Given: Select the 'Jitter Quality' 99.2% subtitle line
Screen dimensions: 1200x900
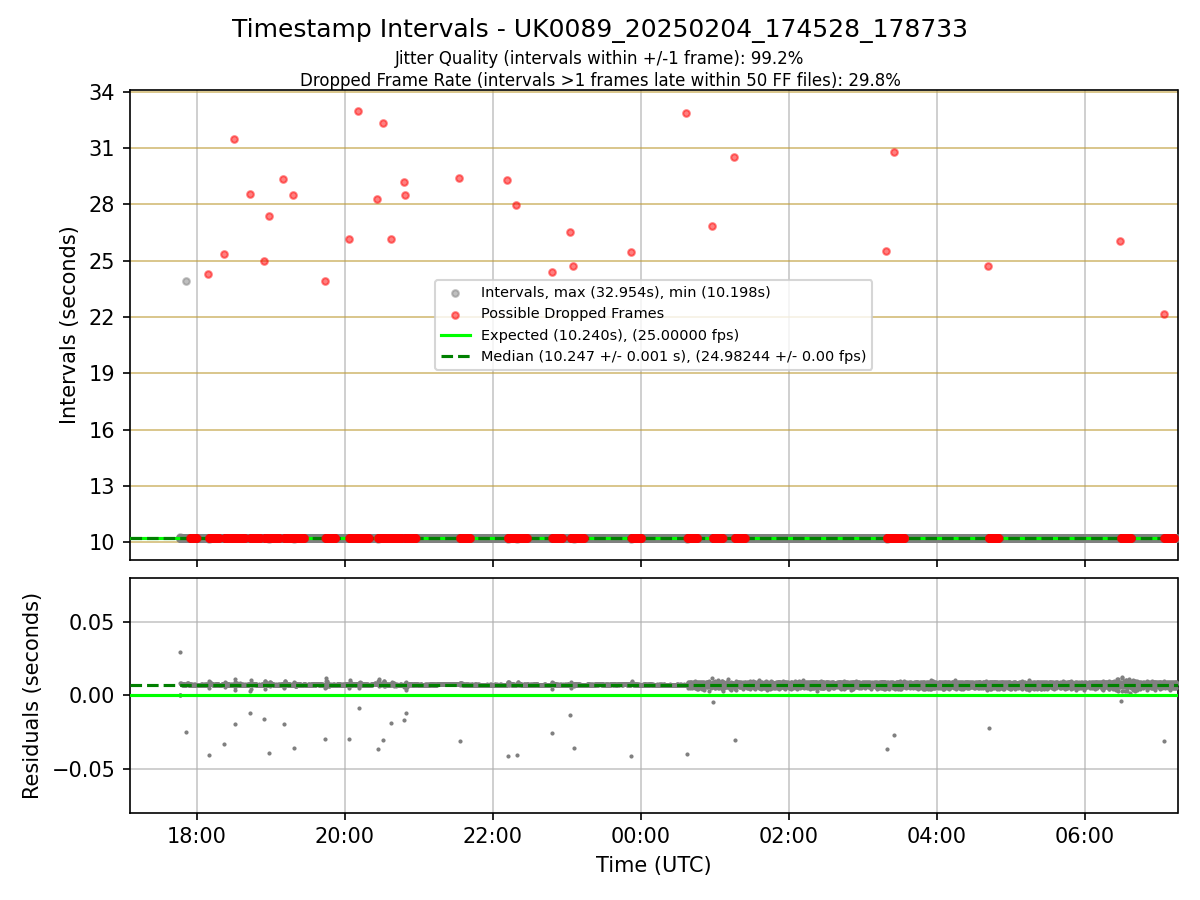Looking at the screenshot, I should (599, 58).
